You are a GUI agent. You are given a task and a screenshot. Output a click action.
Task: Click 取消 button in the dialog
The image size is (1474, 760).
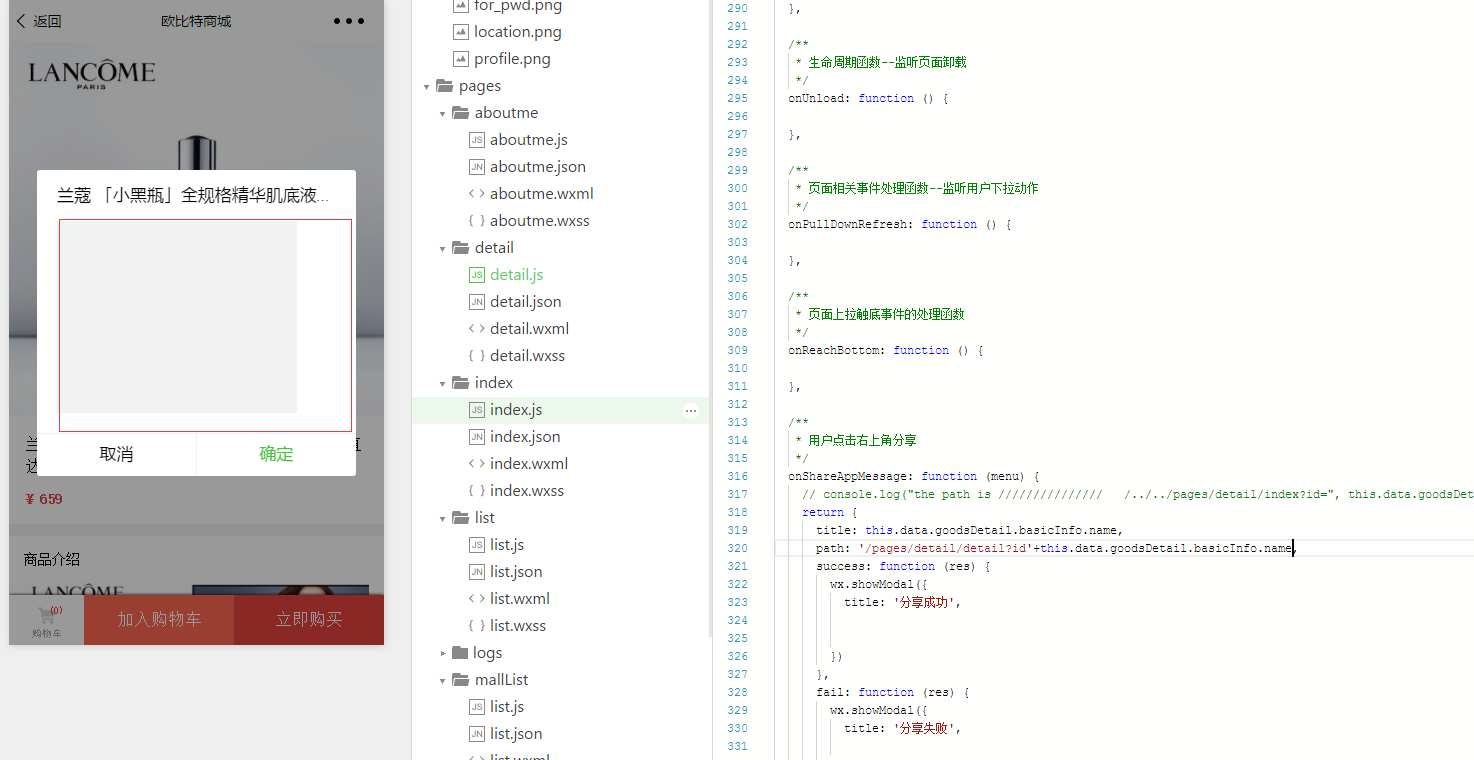[116, 454]
